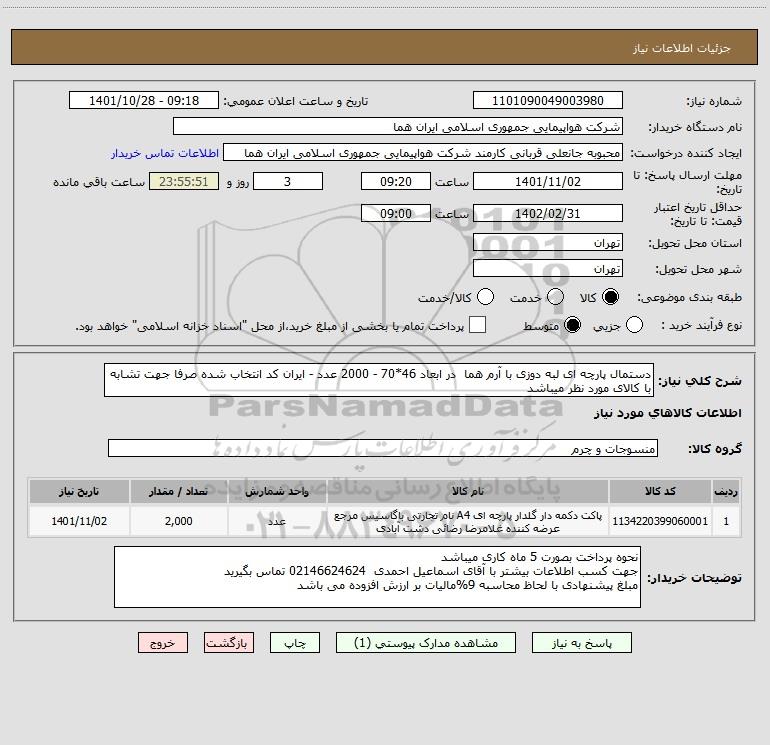Select the کالا radio button

[x=610, y=297]
